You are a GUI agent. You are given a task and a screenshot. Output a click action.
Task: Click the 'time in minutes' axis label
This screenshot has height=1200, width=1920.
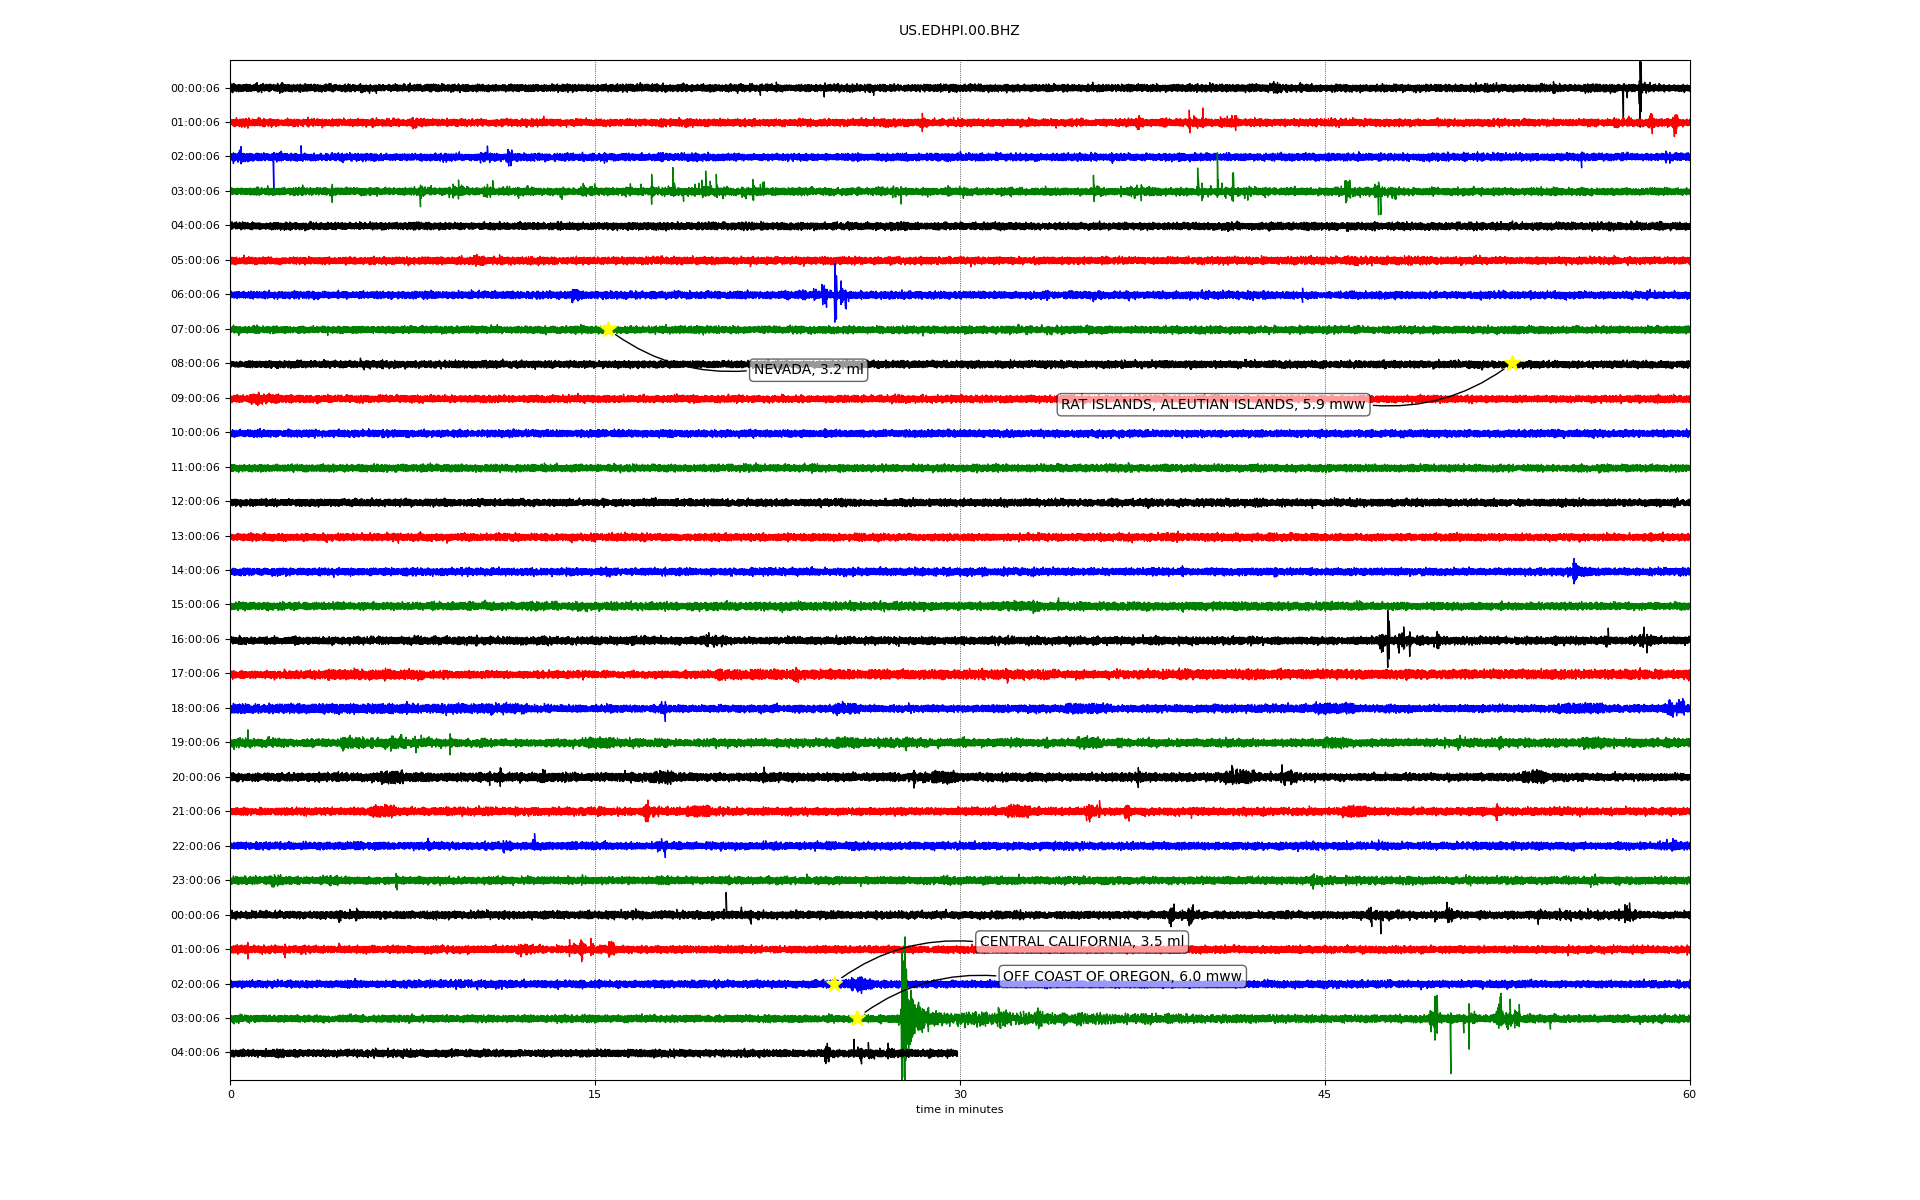point(959,1110)
